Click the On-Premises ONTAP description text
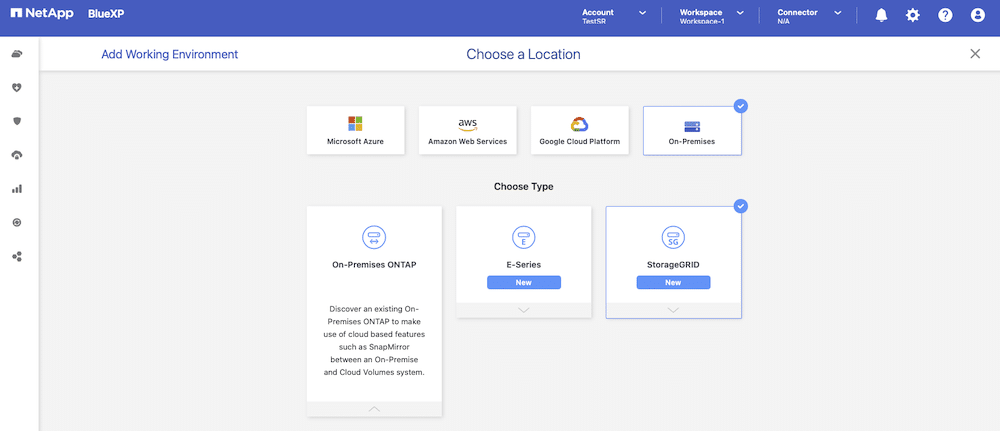 coord(374,340)
